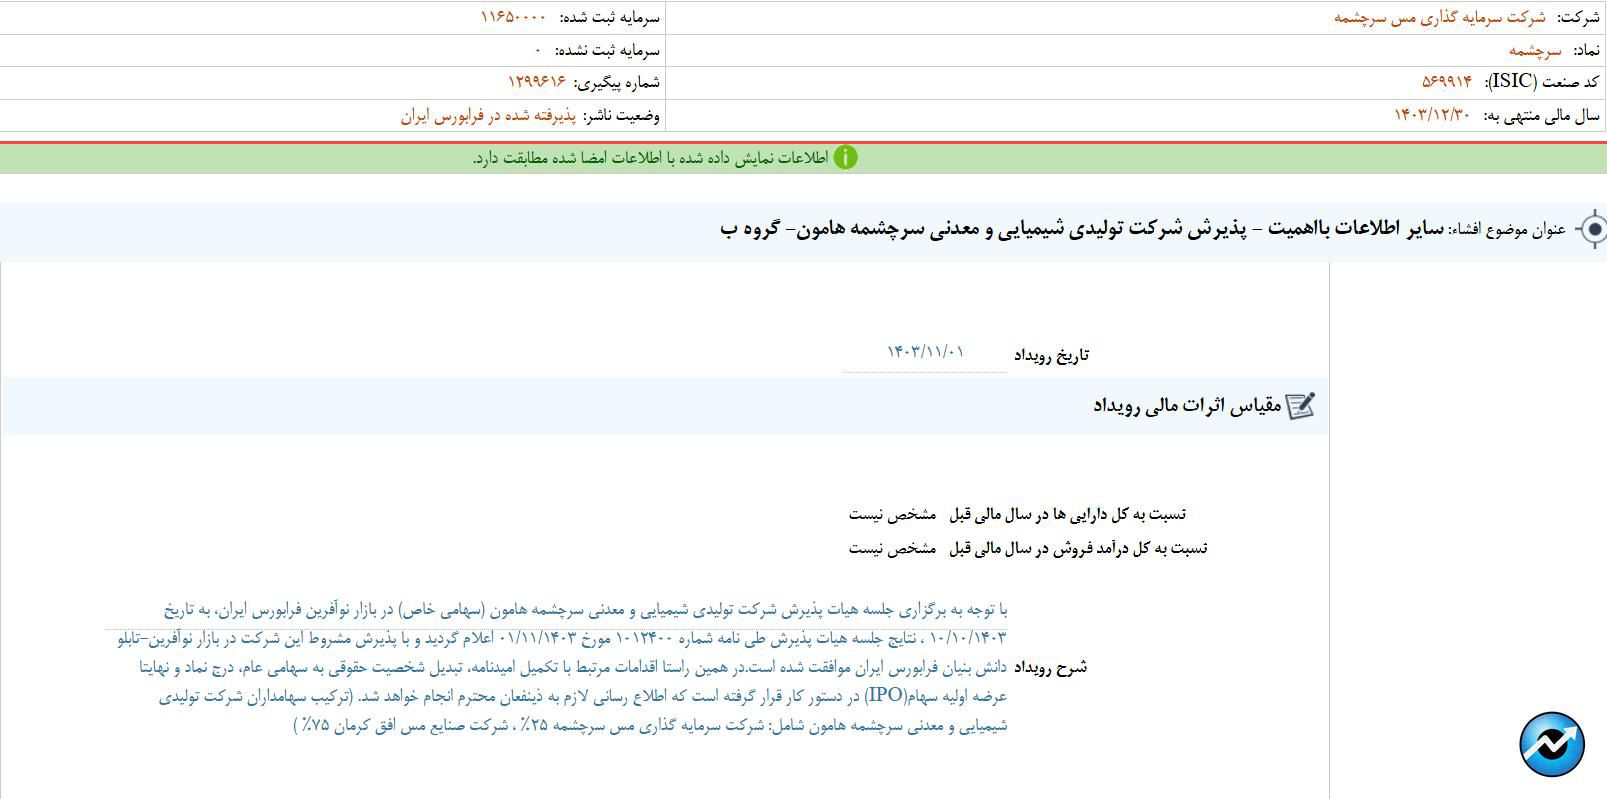Image resolution: width=1607 pixels, height=799 pixels.
Task: Click label شرکت: in header
Action: click(x=1579, y=18)
